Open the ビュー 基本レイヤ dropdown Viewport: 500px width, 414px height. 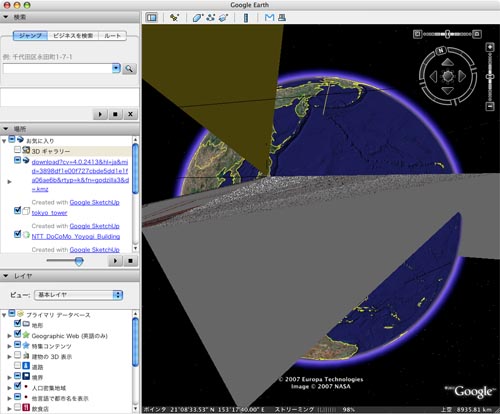(x=79, y=295)
